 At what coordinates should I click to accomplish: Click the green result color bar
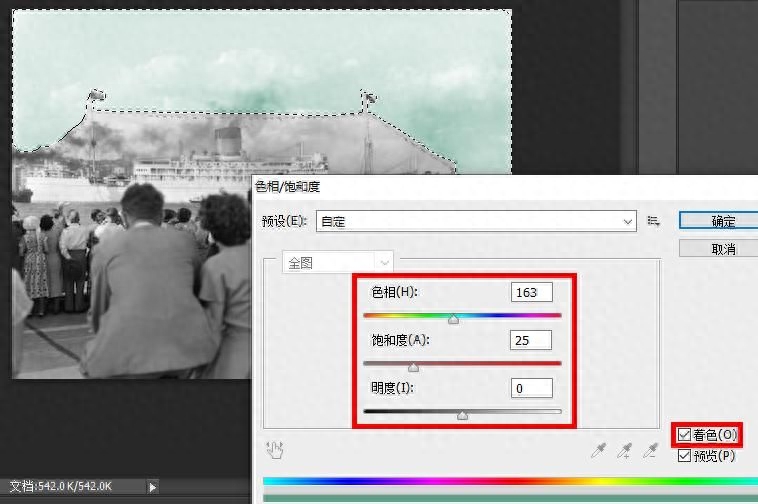[x=510, y=498]
